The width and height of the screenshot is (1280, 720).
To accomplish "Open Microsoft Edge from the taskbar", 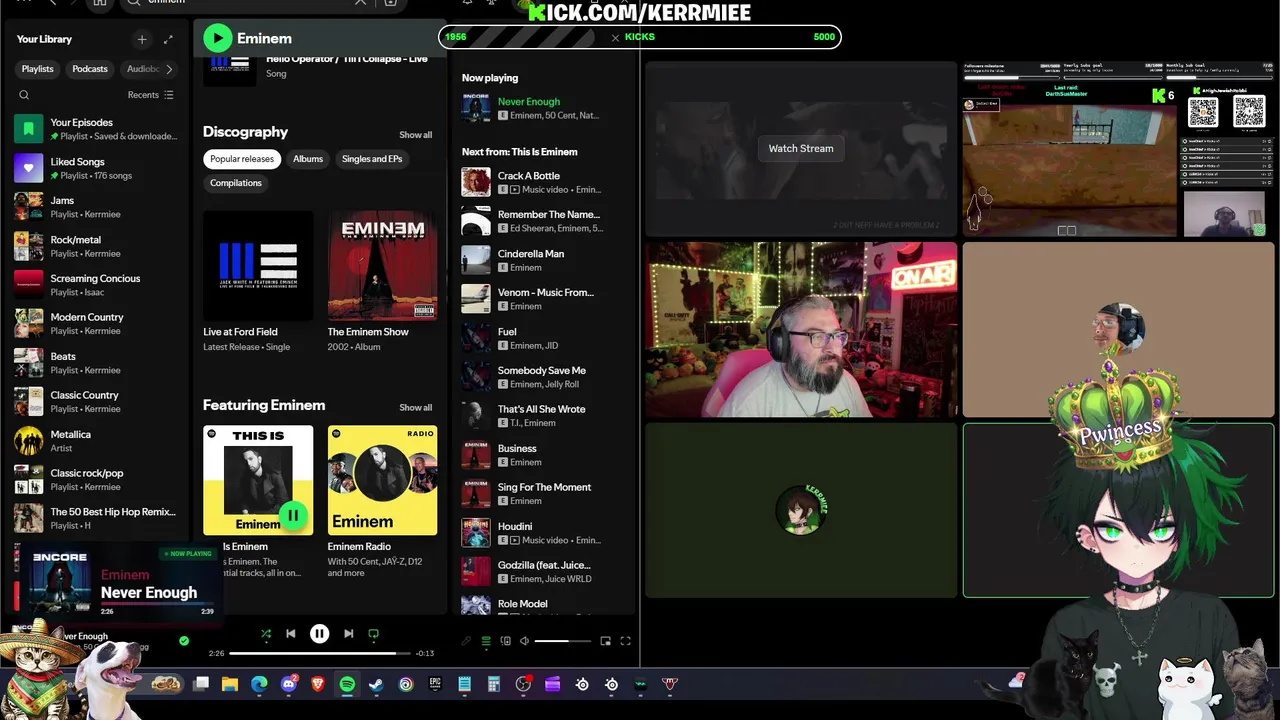I will (260, 684).
